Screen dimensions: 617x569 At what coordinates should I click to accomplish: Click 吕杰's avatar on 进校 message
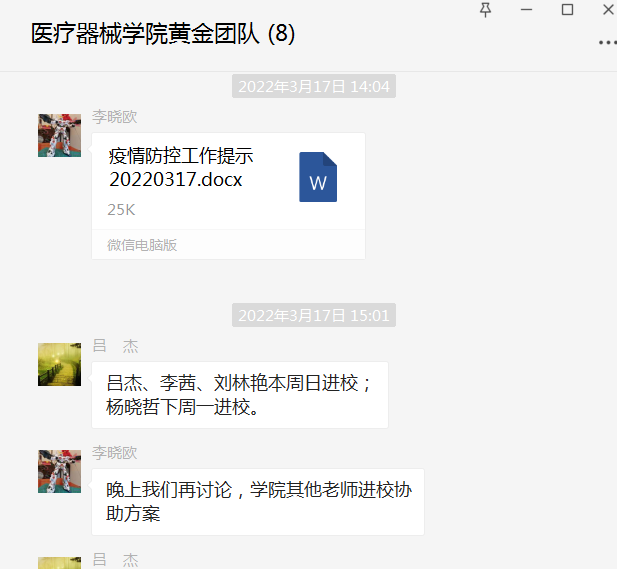[x=59, y=364]
